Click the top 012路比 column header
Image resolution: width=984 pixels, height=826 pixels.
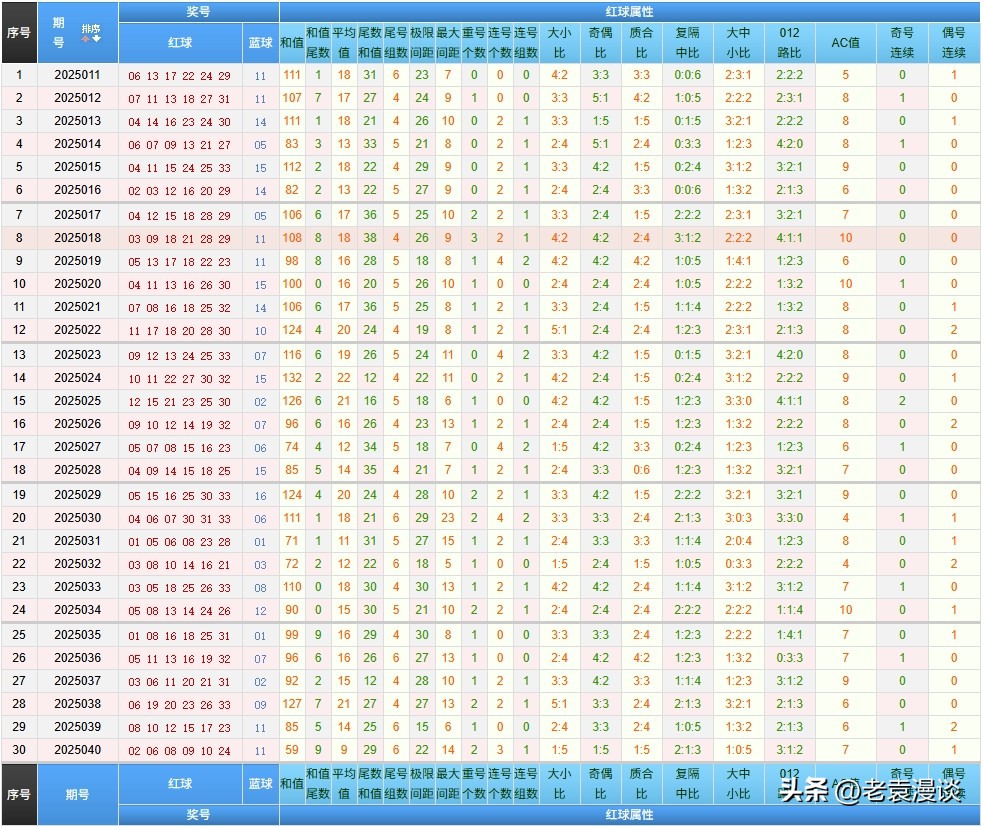789,43
